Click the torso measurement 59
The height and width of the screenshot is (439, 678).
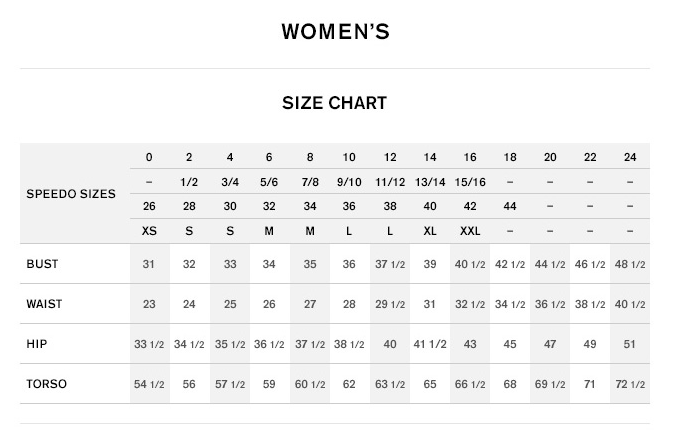[x=269, y=383]
